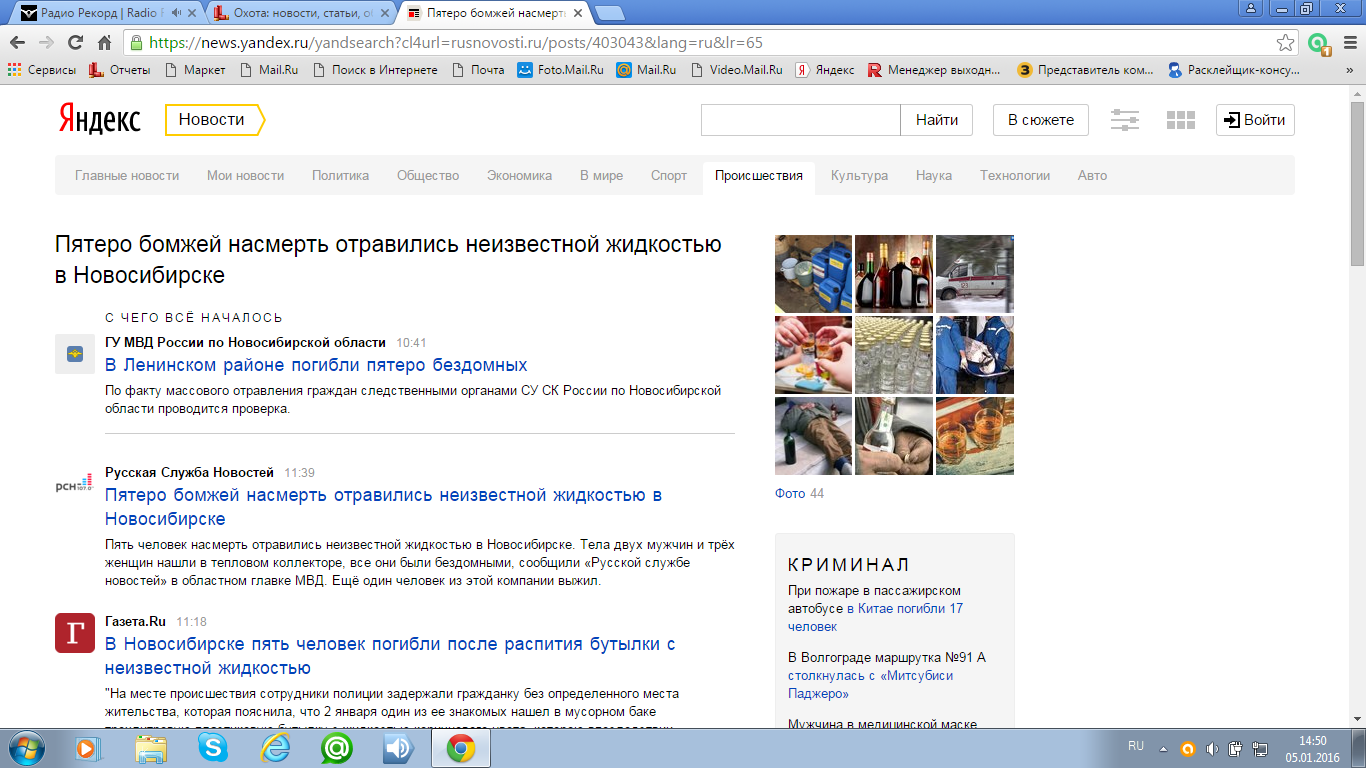The width and height of the screenshot is (1366, 768).
Task: Open the search settings sliders icon
Action: 1125,120
